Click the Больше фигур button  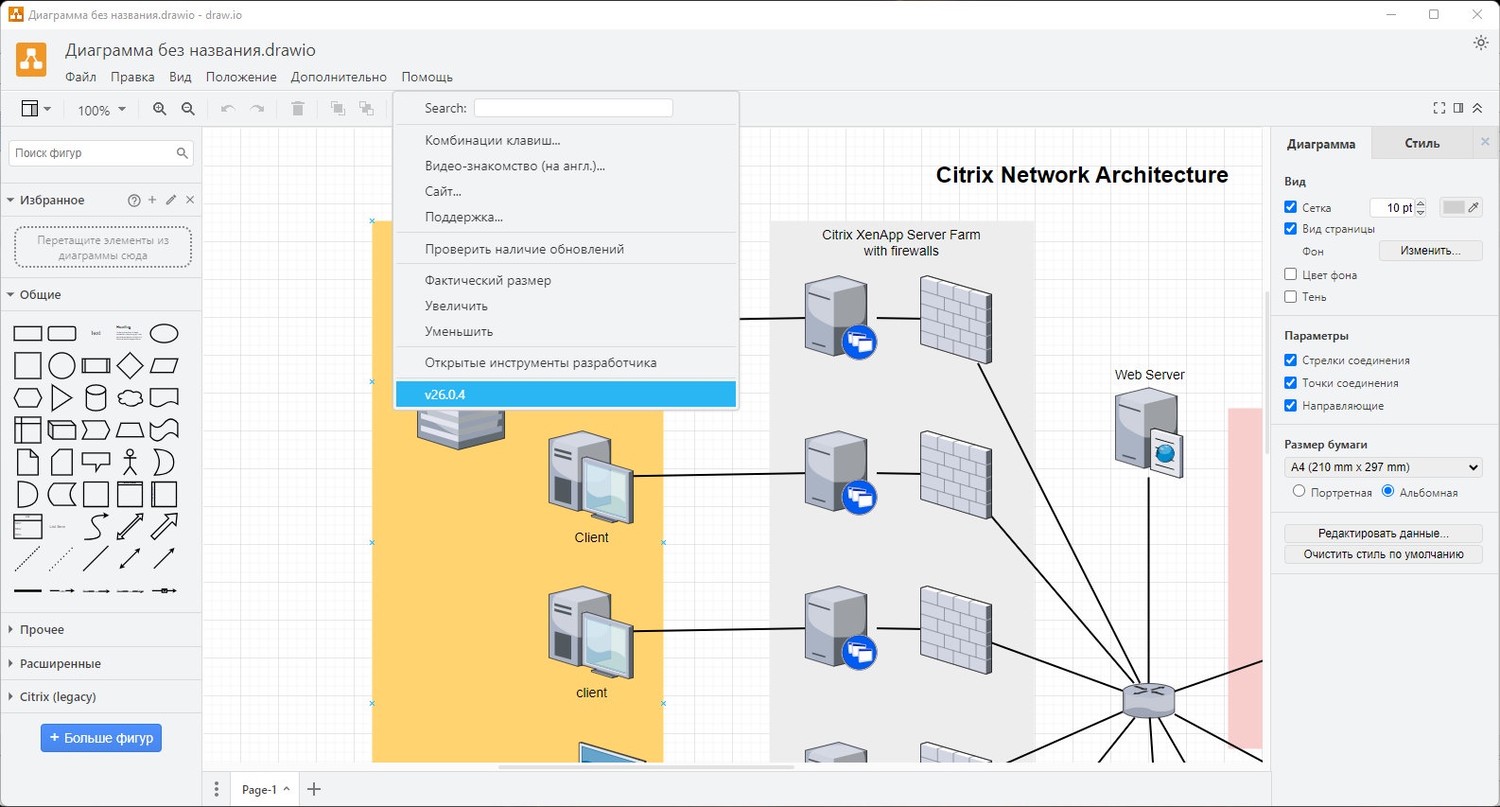101,738
